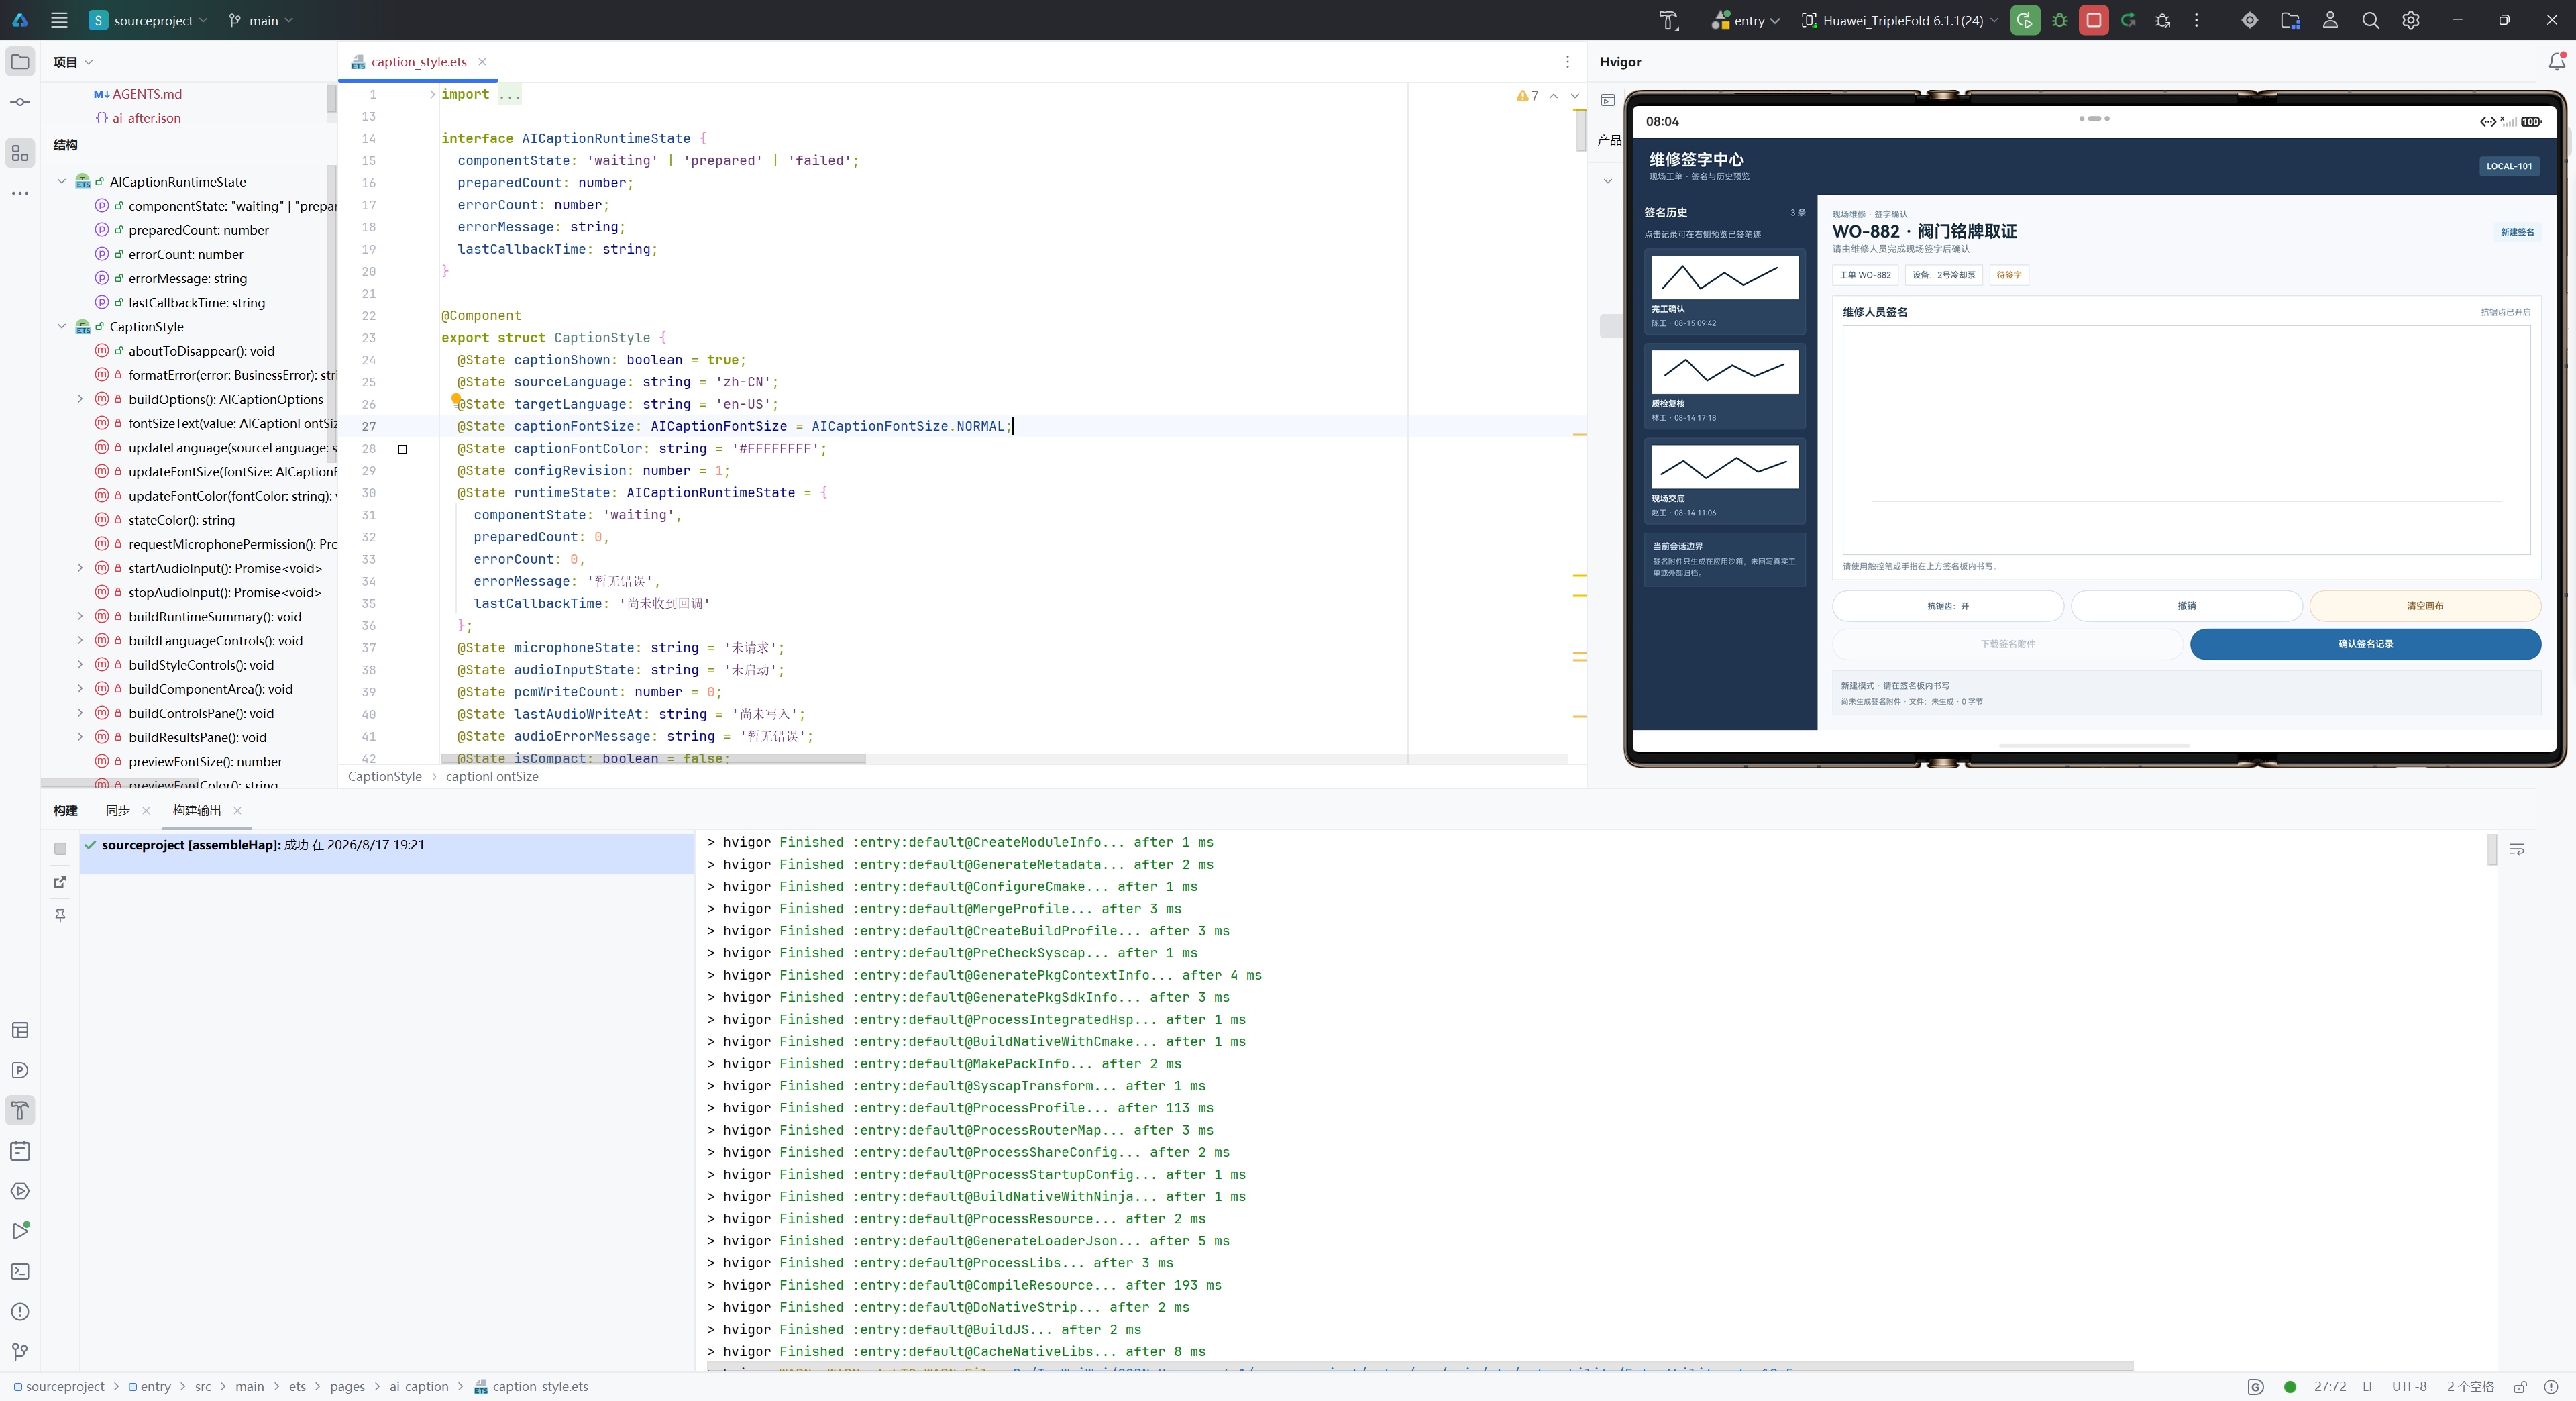The image size is (2576, 1401).
Task: Select CaptionStyle in the breadcrumb
Action: (x=385, y=776)
